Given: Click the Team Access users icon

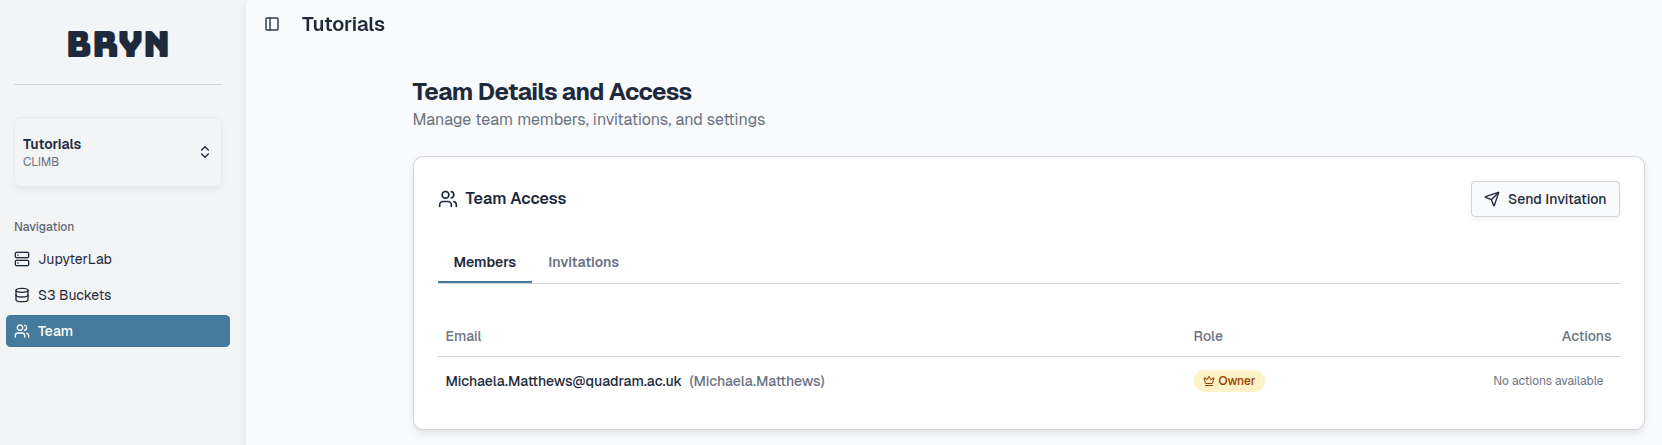Looking at the screenshot, I should click(448, 199).
